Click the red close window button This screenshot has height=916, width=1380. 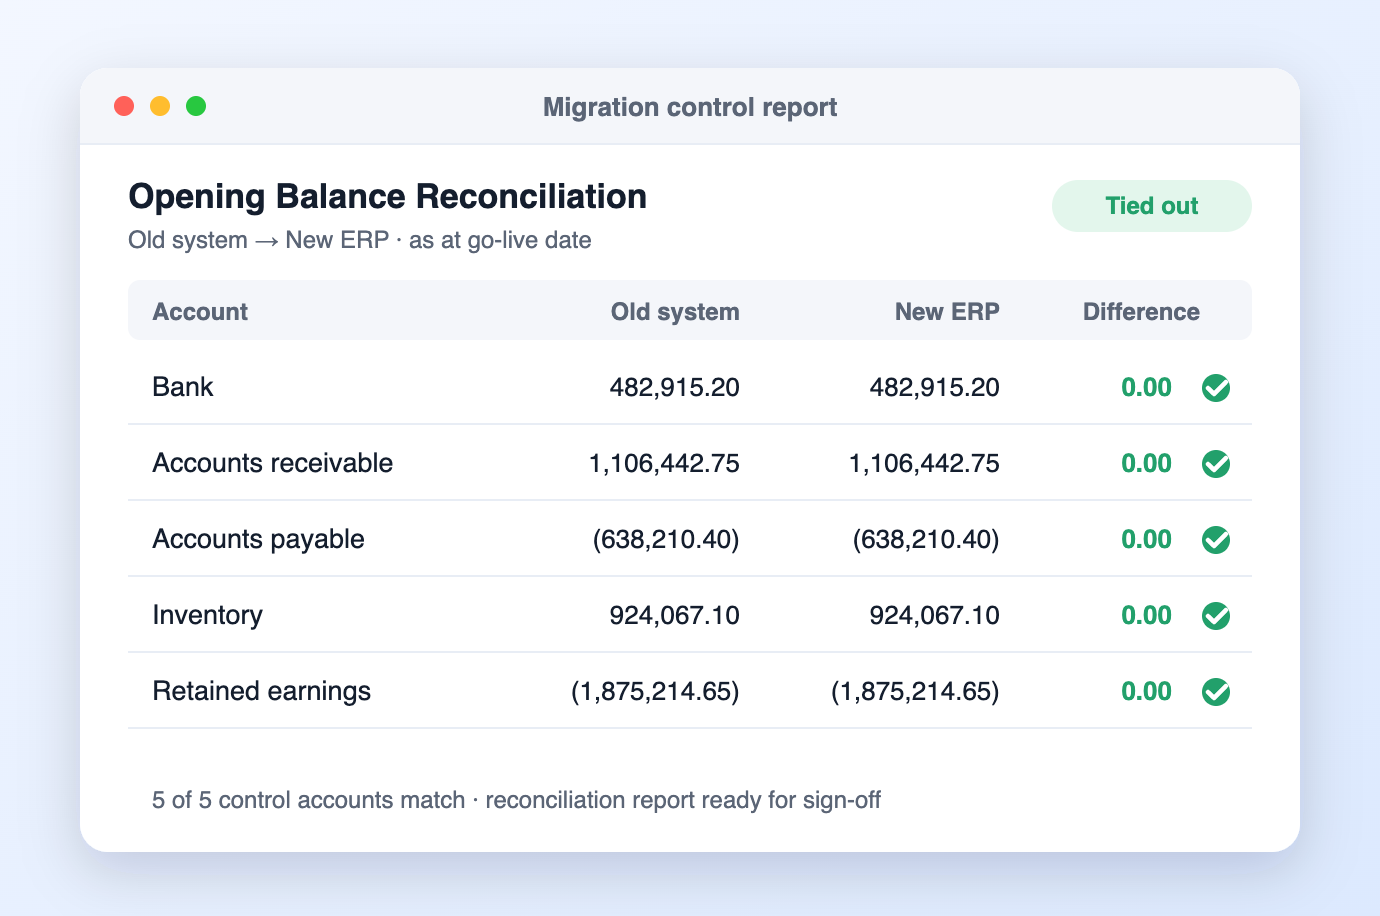pos(124,106)
